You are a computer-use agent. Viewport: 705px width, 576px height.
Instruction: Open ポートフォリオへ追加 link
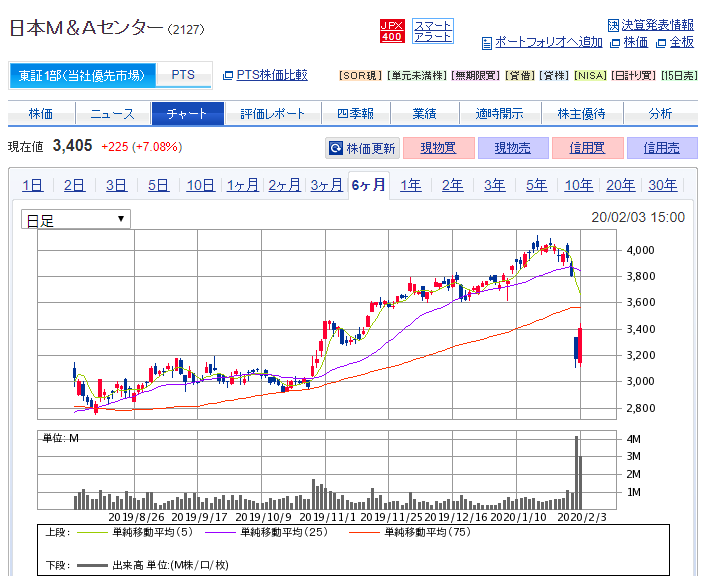(x=549, y=42)
